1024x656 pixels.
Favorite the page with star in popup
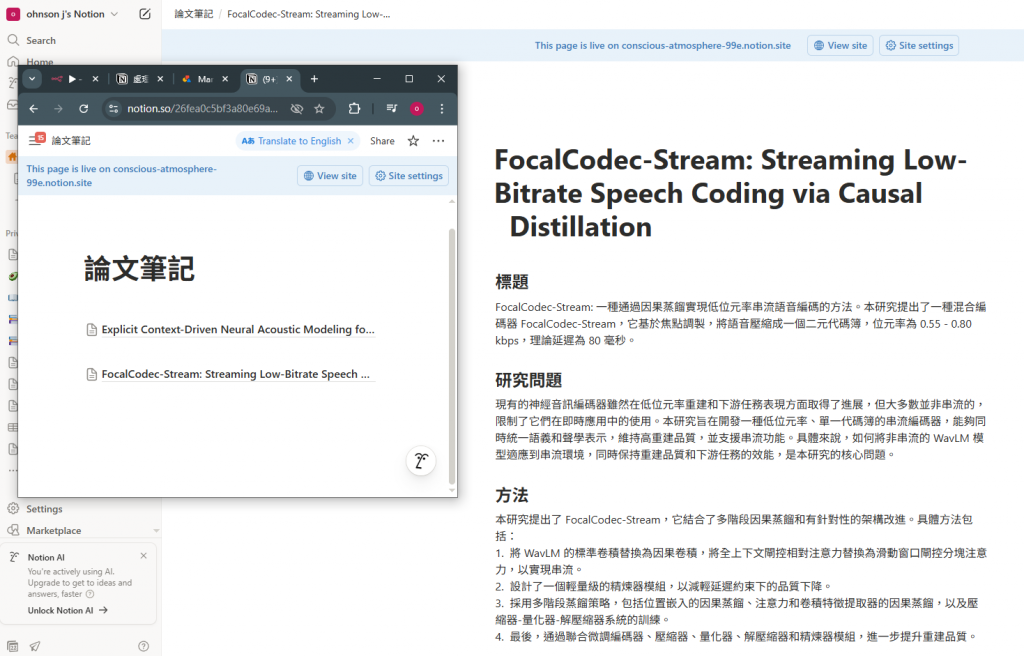413,140
